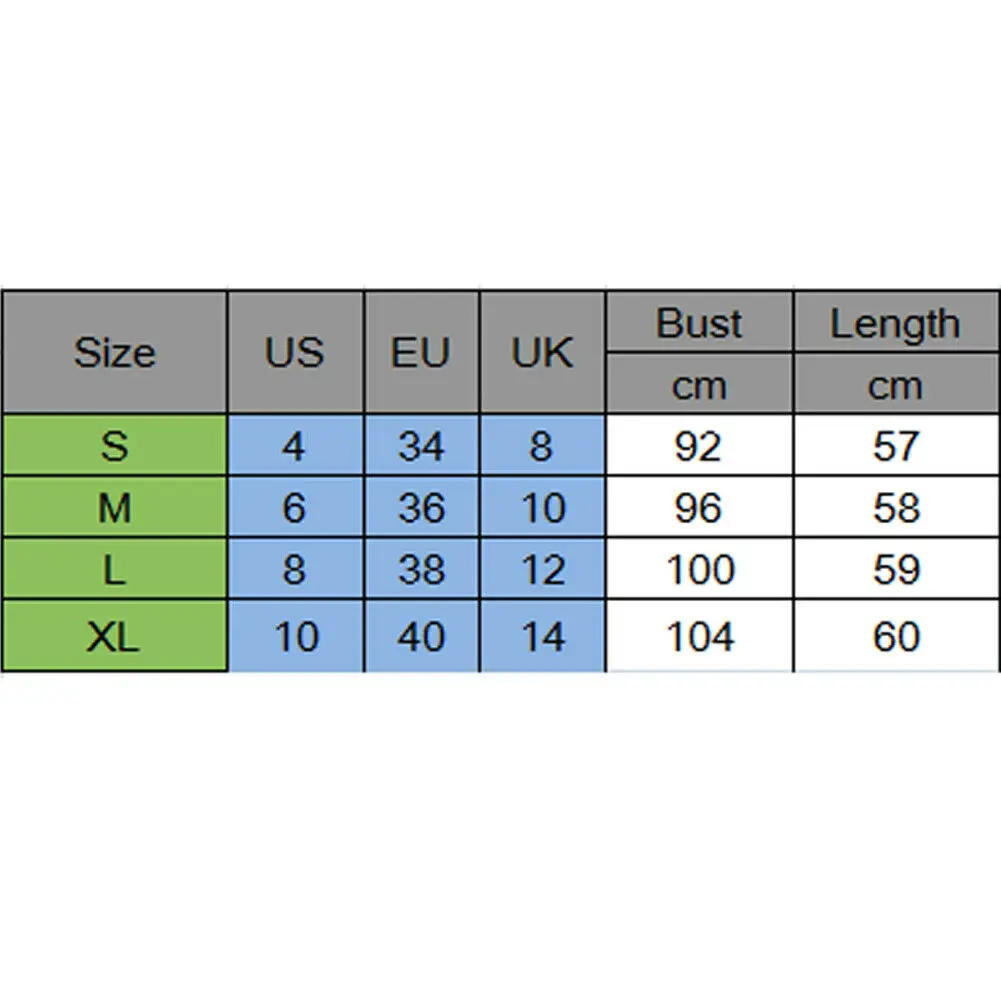Select the green S size cell

114,445
